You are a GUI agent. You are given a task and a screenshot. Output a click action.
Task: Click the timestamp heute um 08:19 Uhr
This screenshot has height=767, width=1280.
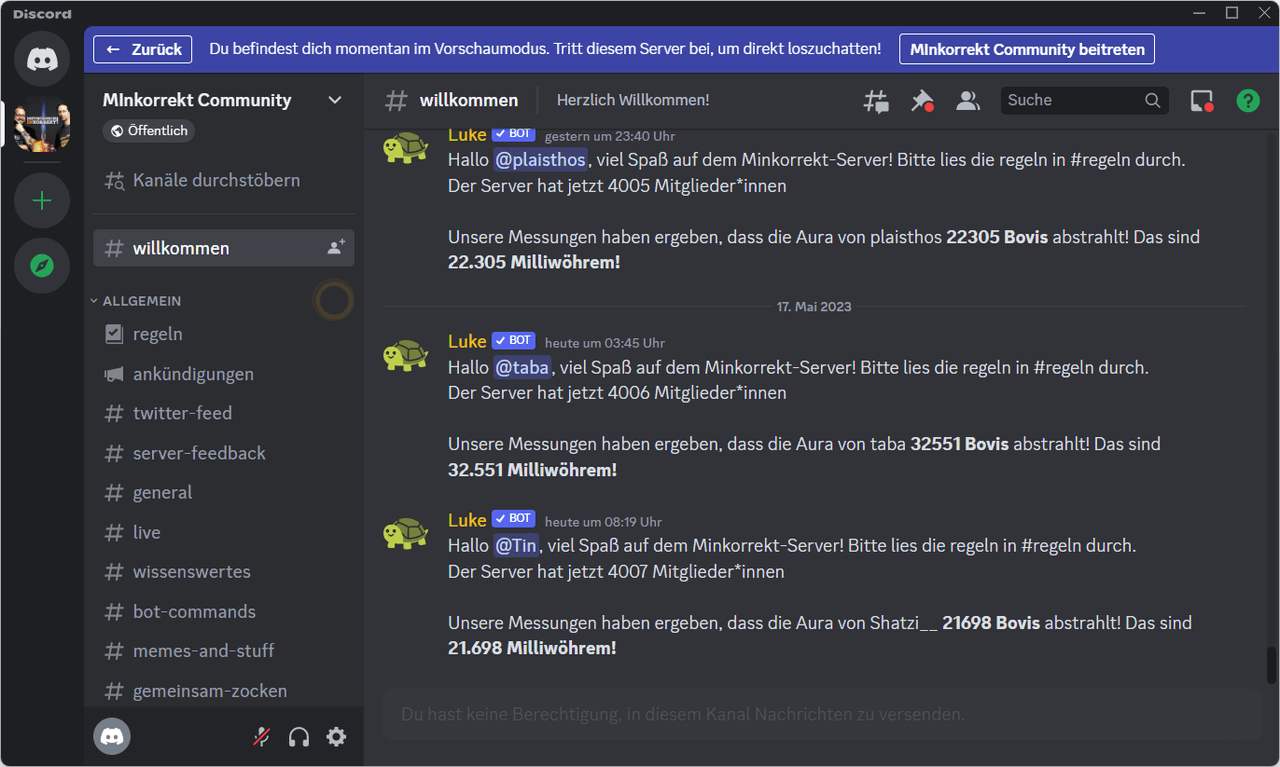603,522
